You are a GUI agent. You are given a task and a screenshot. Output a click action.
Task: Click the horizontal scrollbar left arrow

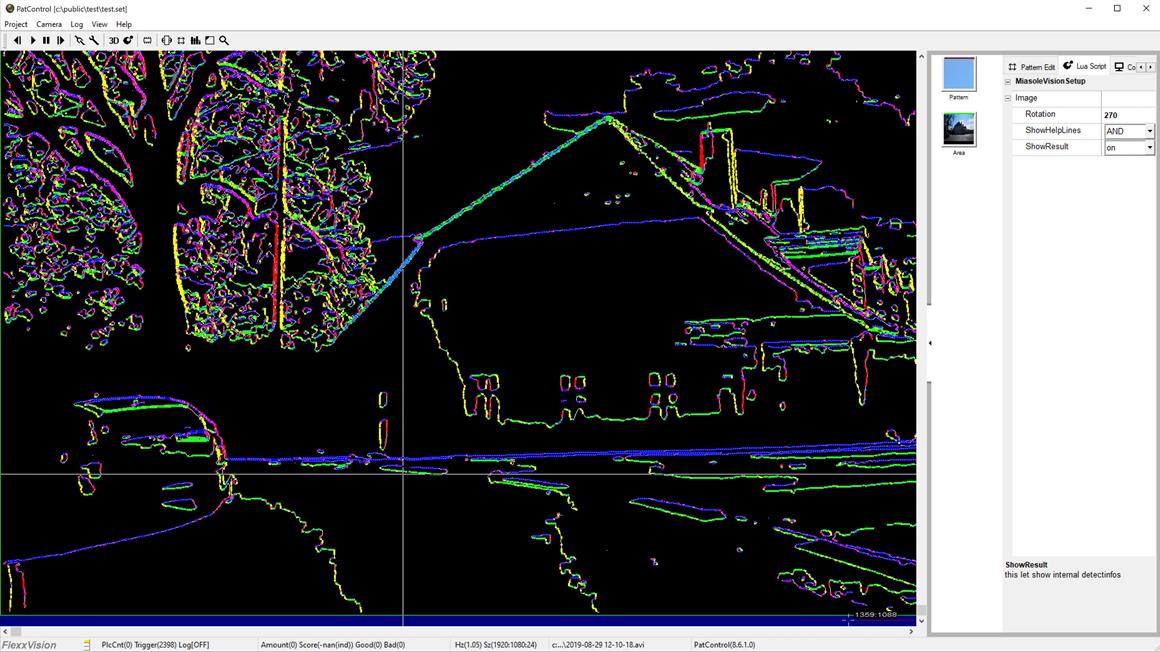(x=6, y=631)
